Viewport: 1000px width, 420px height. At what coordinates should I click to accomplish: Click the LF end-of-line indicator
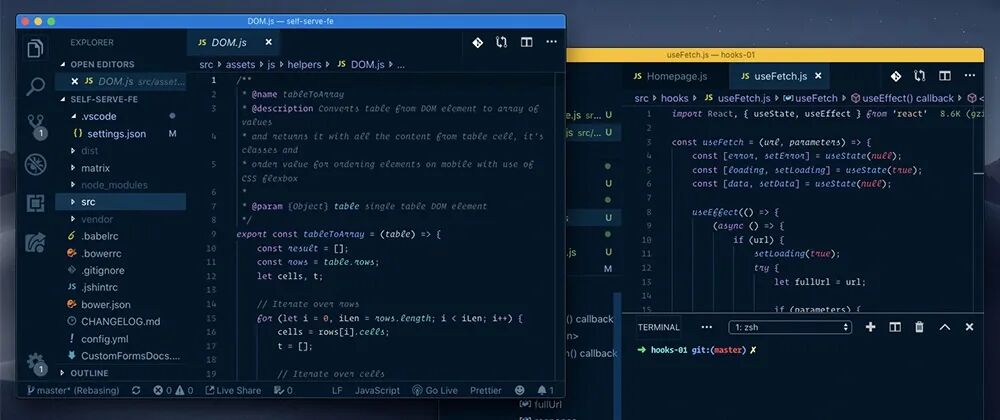pos(337,390)
